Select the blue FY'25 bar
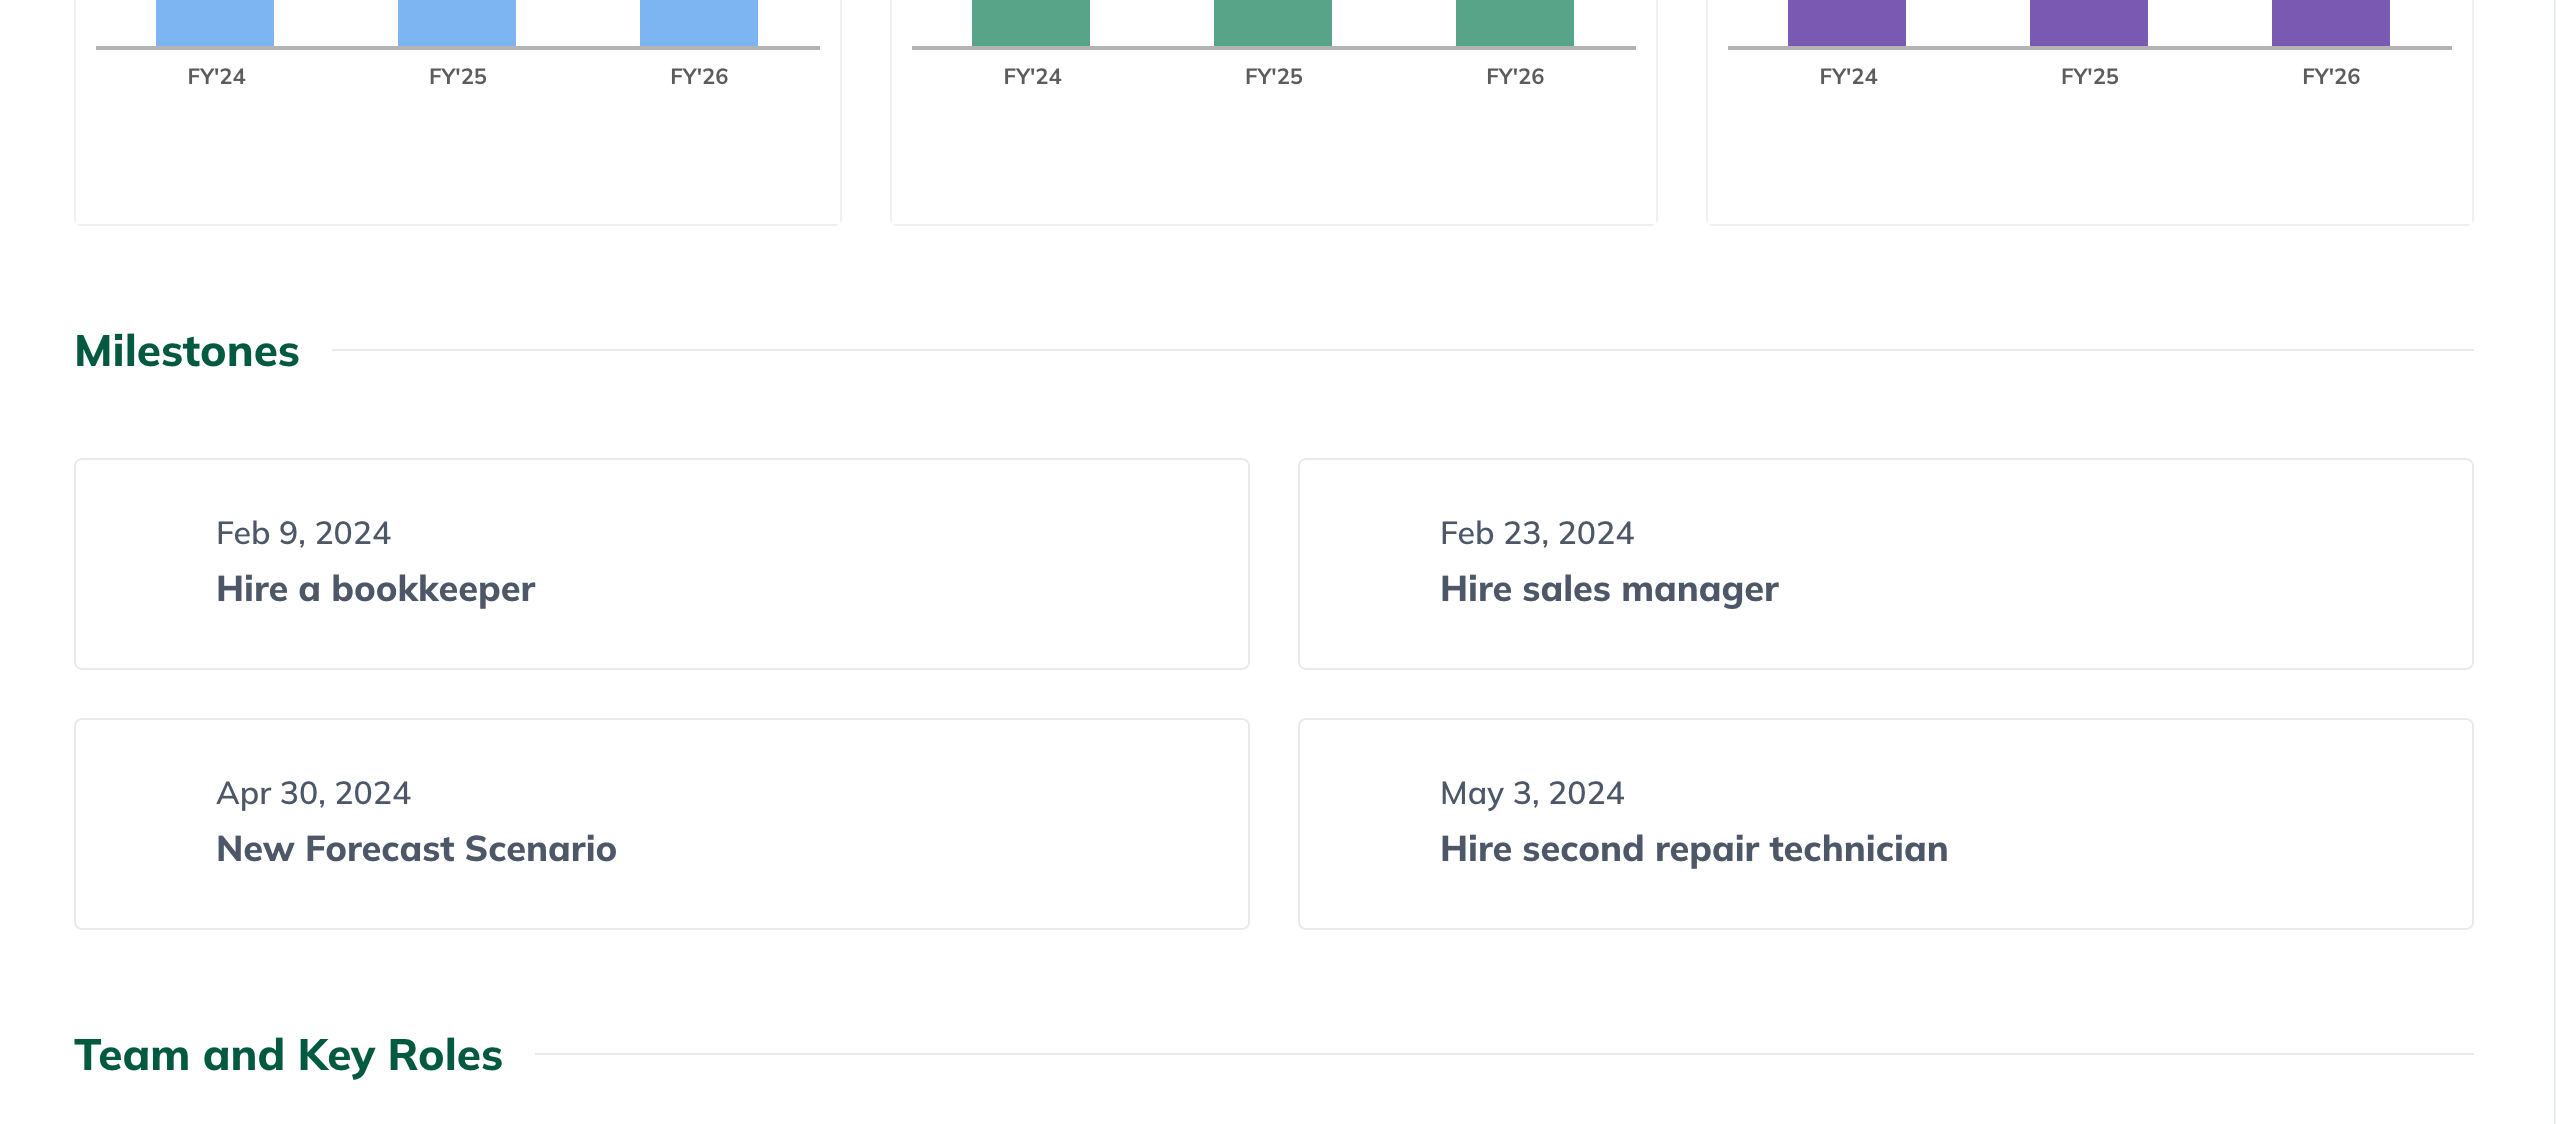 (457, 20)
